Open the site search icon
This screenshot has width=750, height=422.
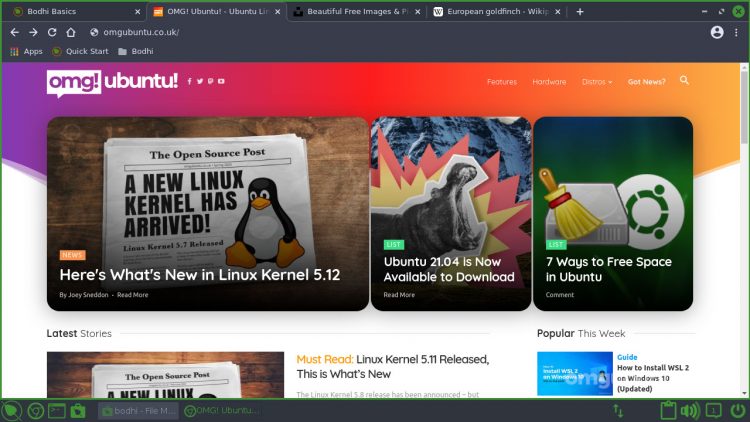[x=684, y=80]
